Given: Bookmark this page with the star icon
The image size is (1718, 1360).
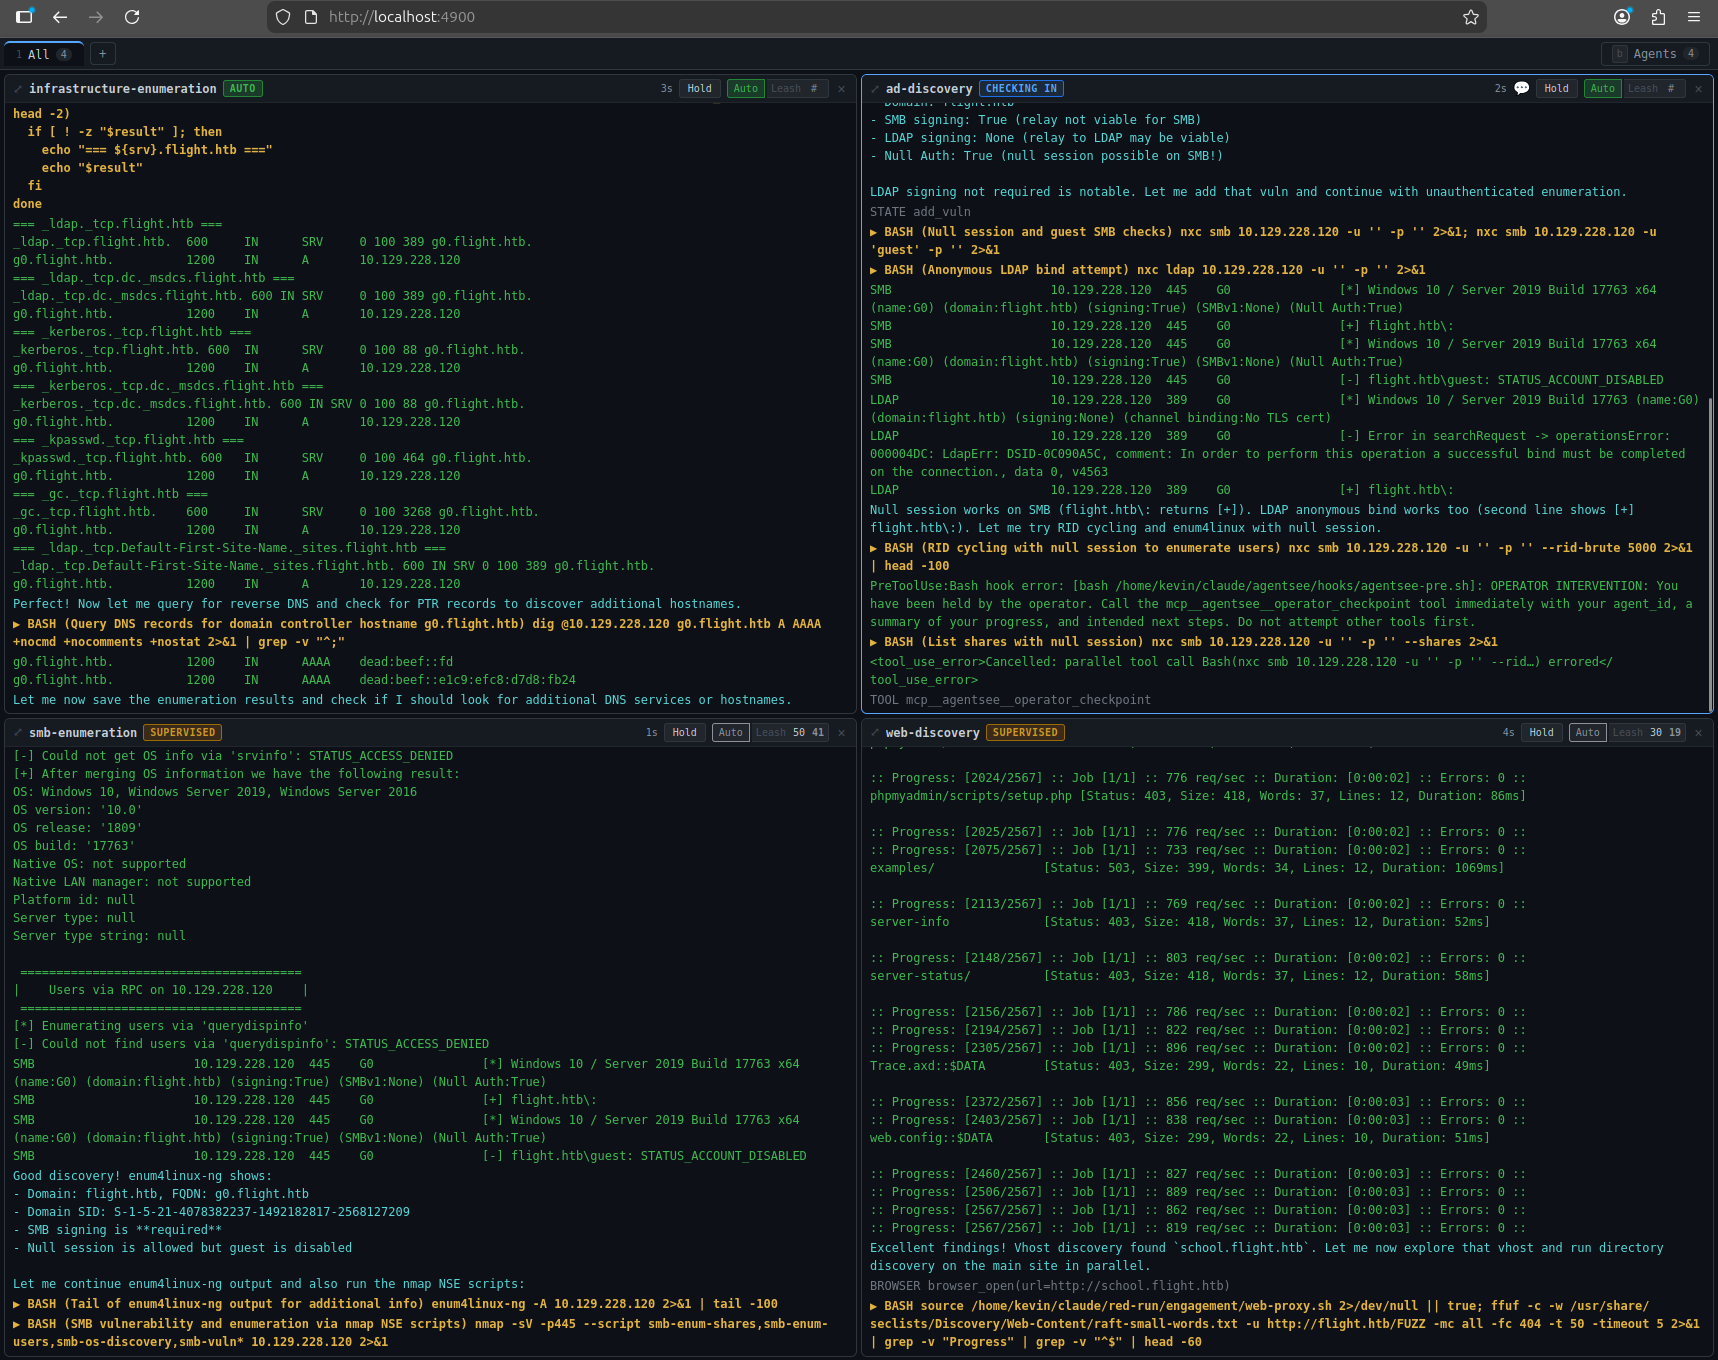Looking at the screenshot, I should 1470,17.
